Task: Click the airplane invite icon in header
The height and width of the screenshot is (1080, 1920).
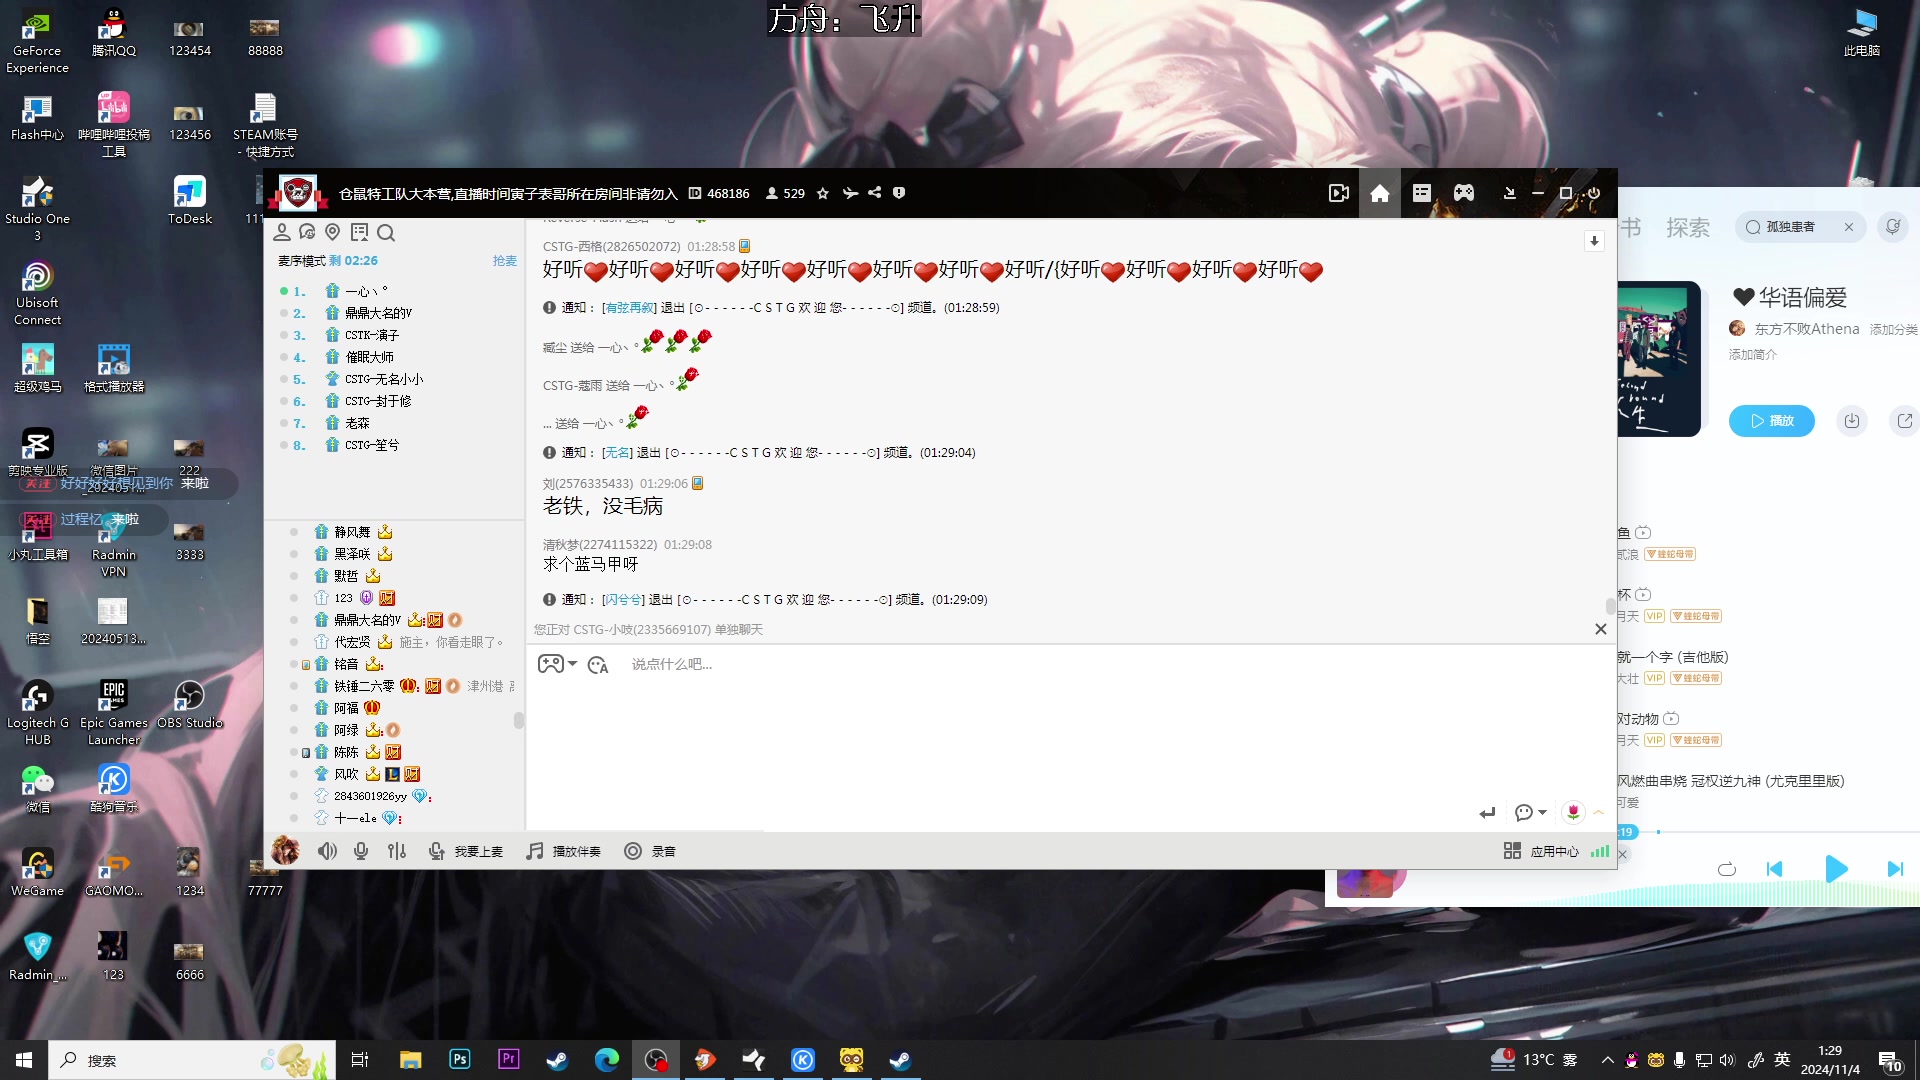Action: (850, 193)
